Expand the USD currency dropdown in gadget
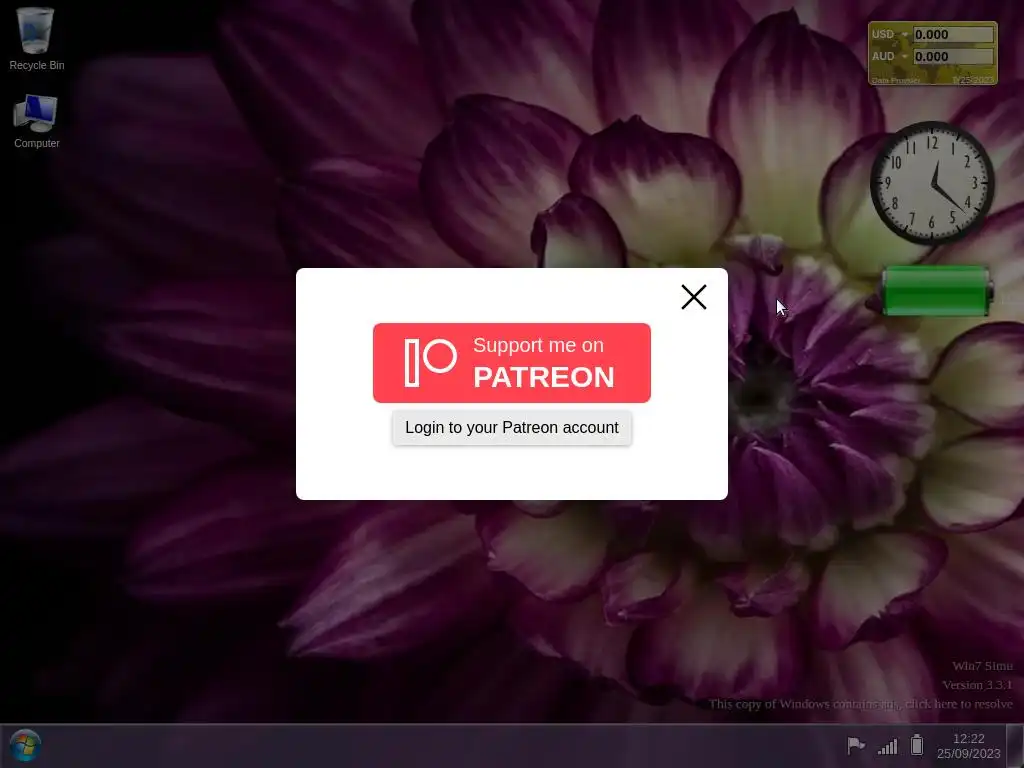1024x768 pixels. 904,35
